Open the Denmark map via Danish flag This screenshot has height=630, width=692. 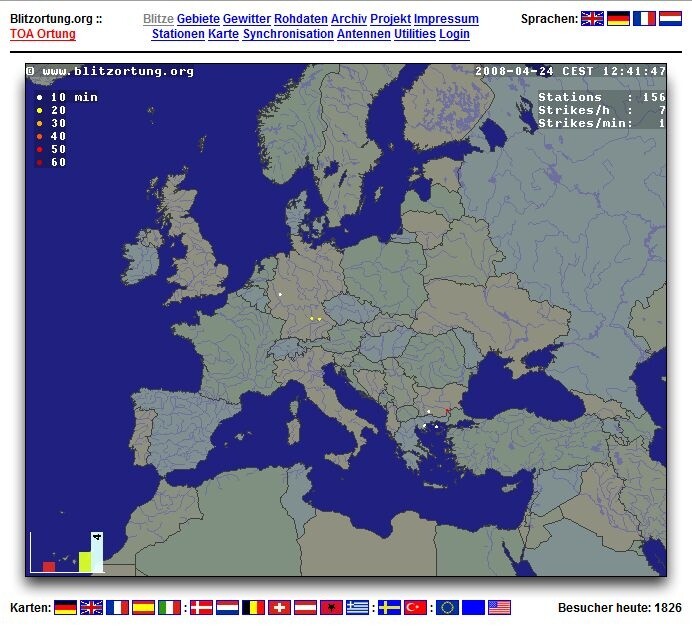[201, 608]
